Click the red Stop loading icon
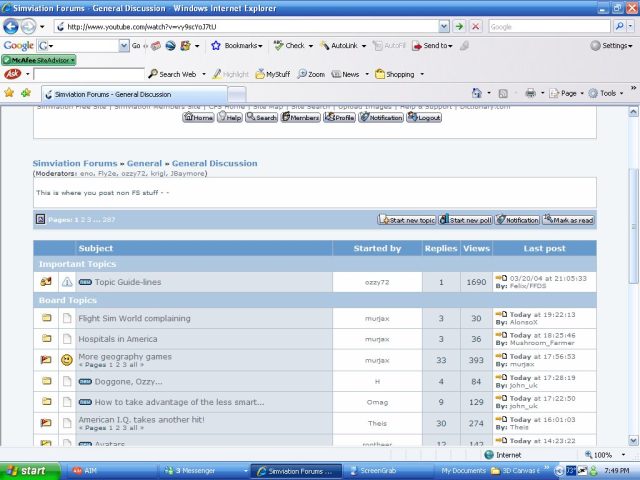Screen dimensions: 640x480 pyautogui.click(x=476, y=27)
